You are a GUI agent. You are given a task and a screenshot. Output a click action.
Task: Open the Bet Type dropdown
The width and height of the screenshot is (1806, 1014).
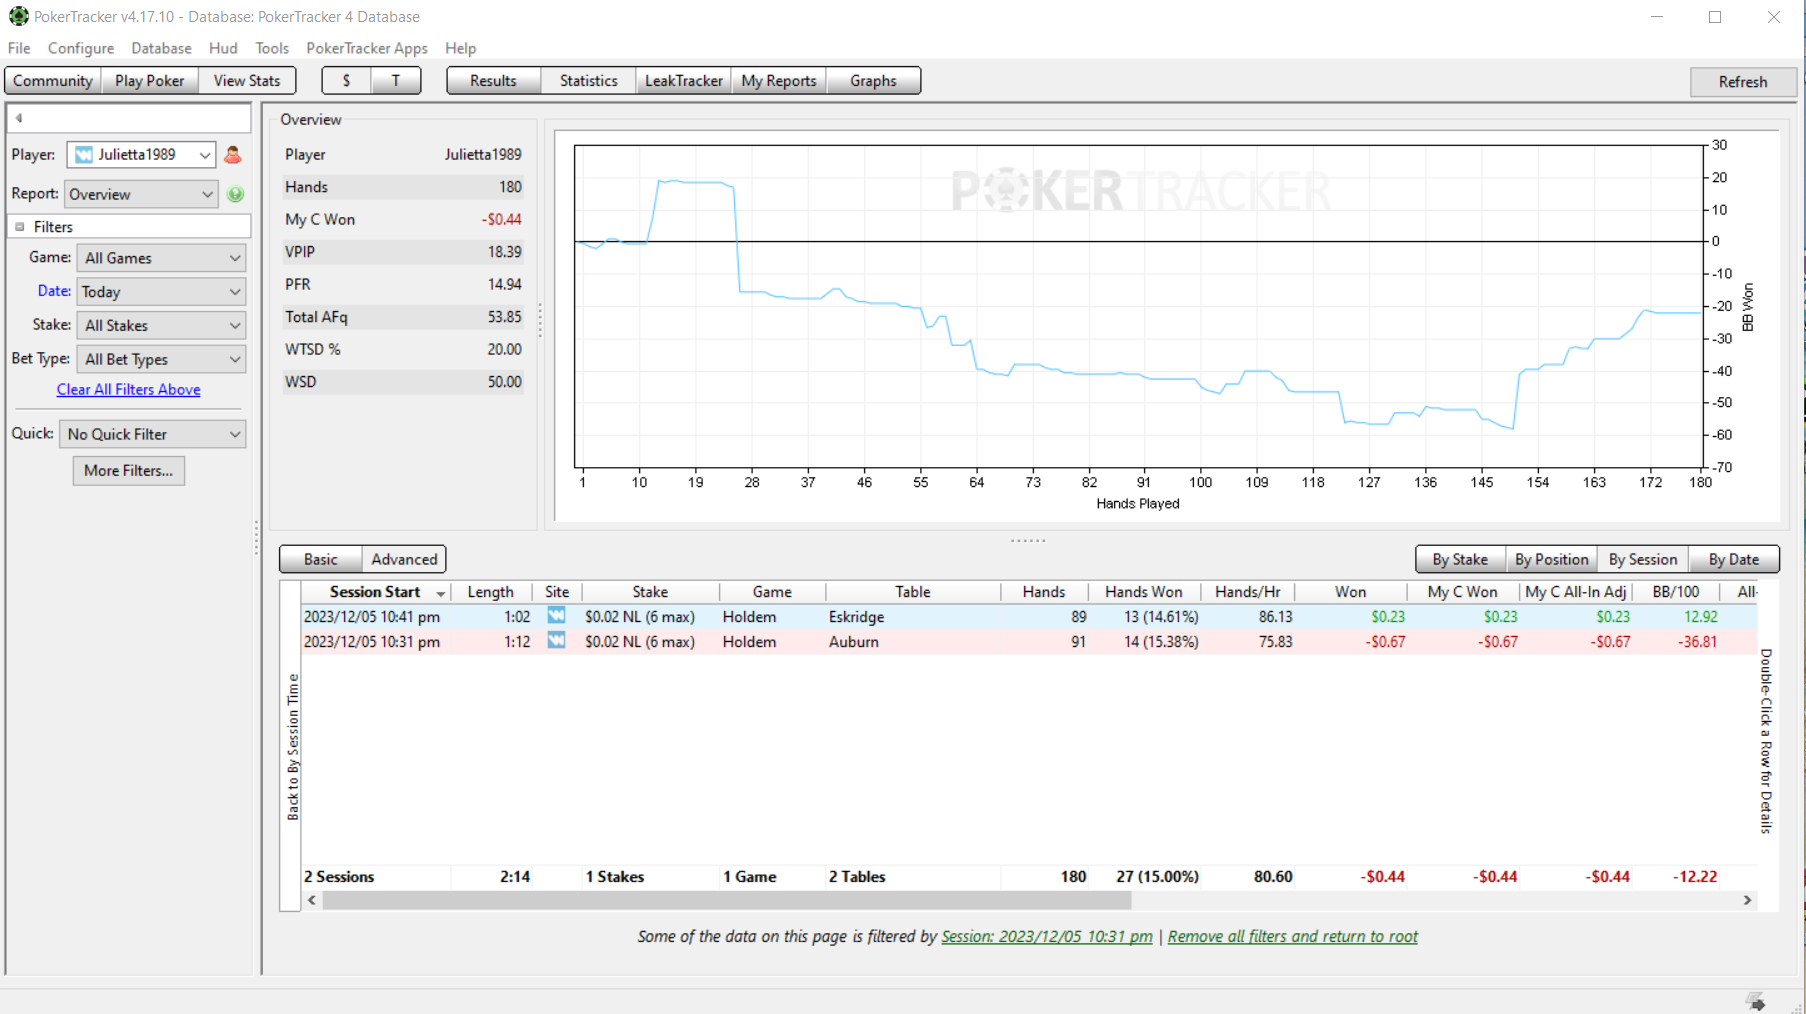161,359
